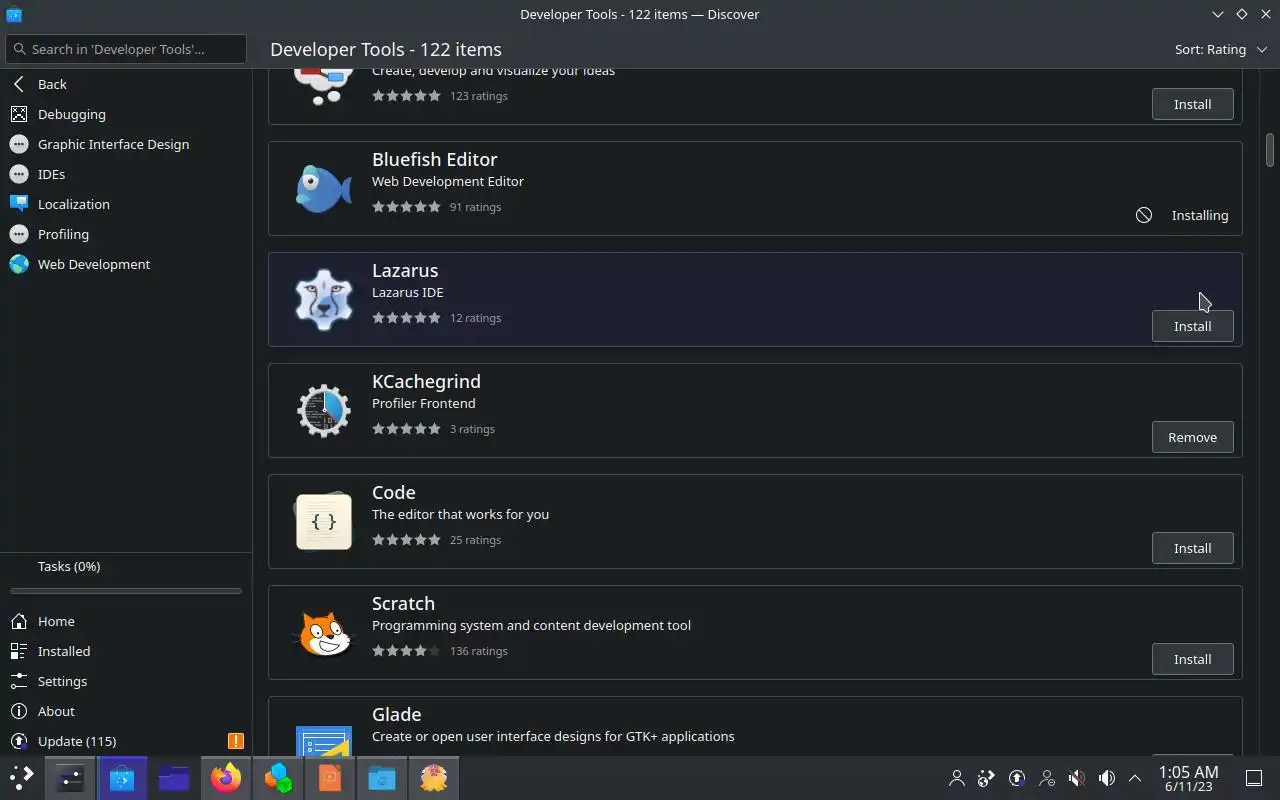Open the Scratch app title

pos(403,603)
